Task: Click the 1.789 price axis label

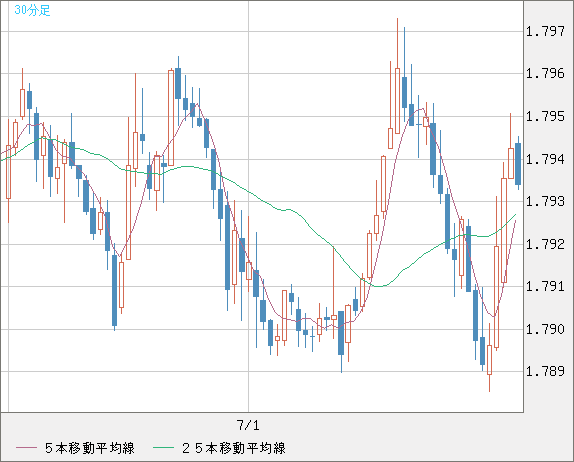Action: 545,372
